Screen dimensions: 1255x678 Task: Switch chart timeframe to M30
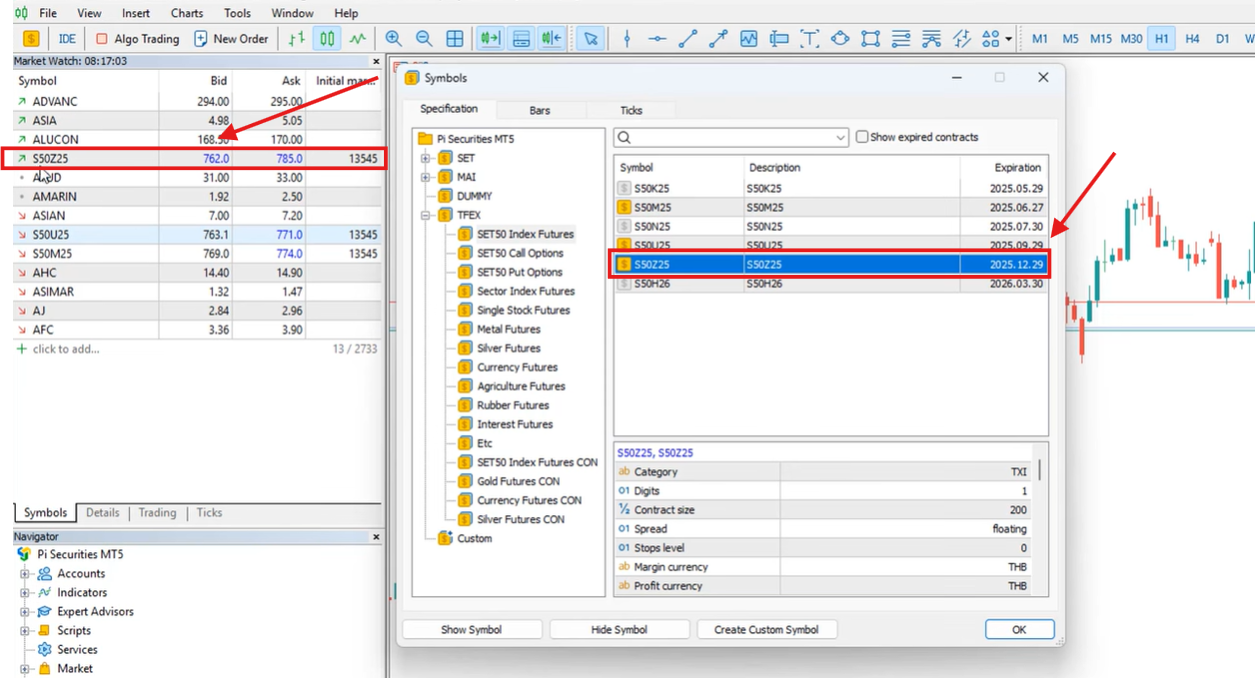pos(1132,39)
